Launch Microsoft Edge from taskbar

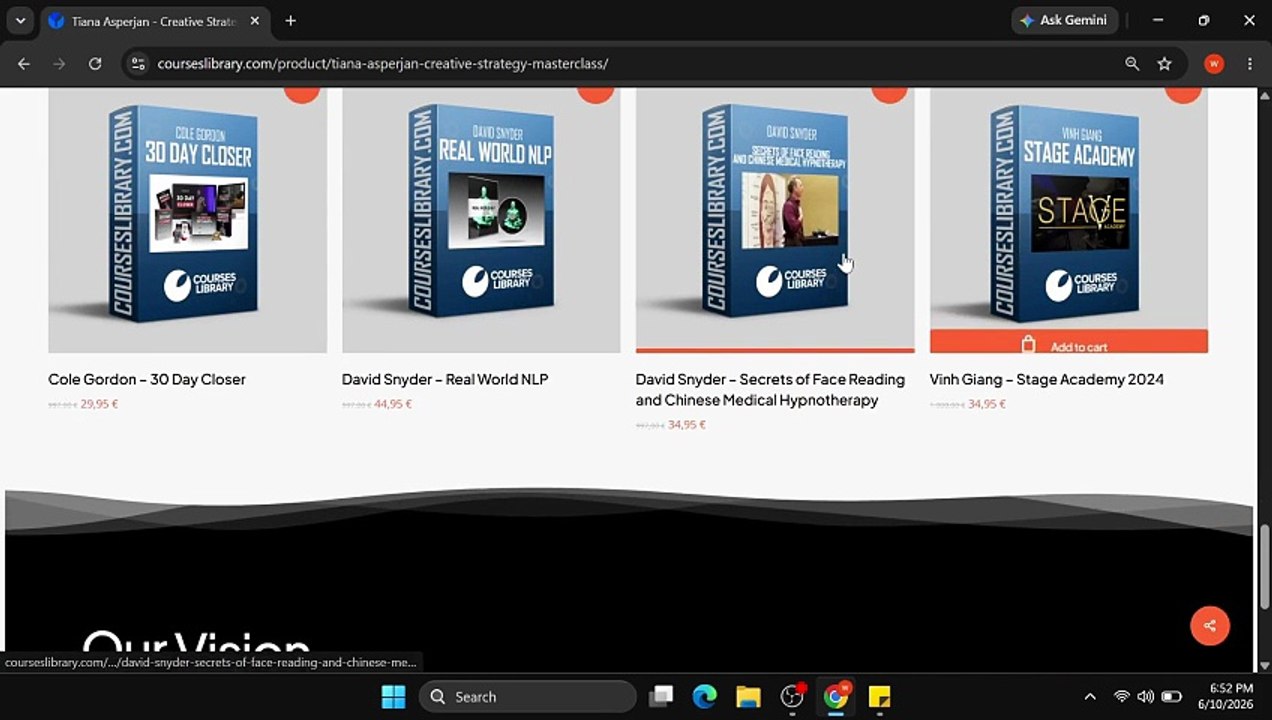[x=705, y=697]
